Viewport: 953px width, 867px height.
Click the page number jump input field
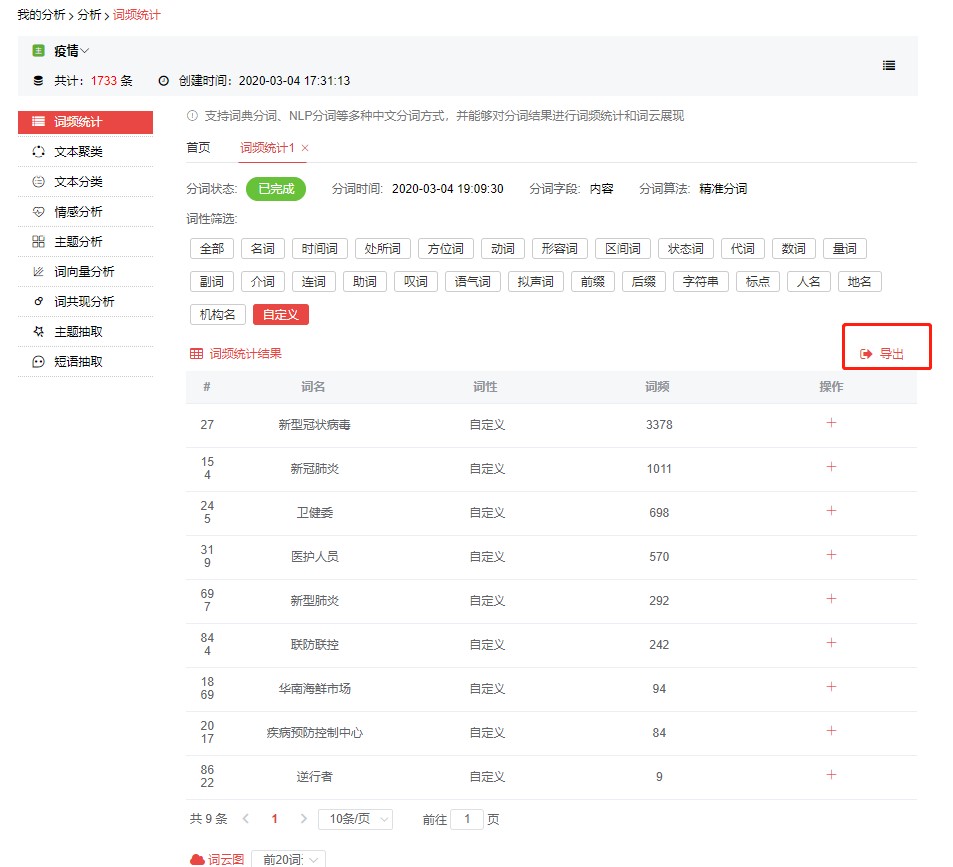point(467,819)
